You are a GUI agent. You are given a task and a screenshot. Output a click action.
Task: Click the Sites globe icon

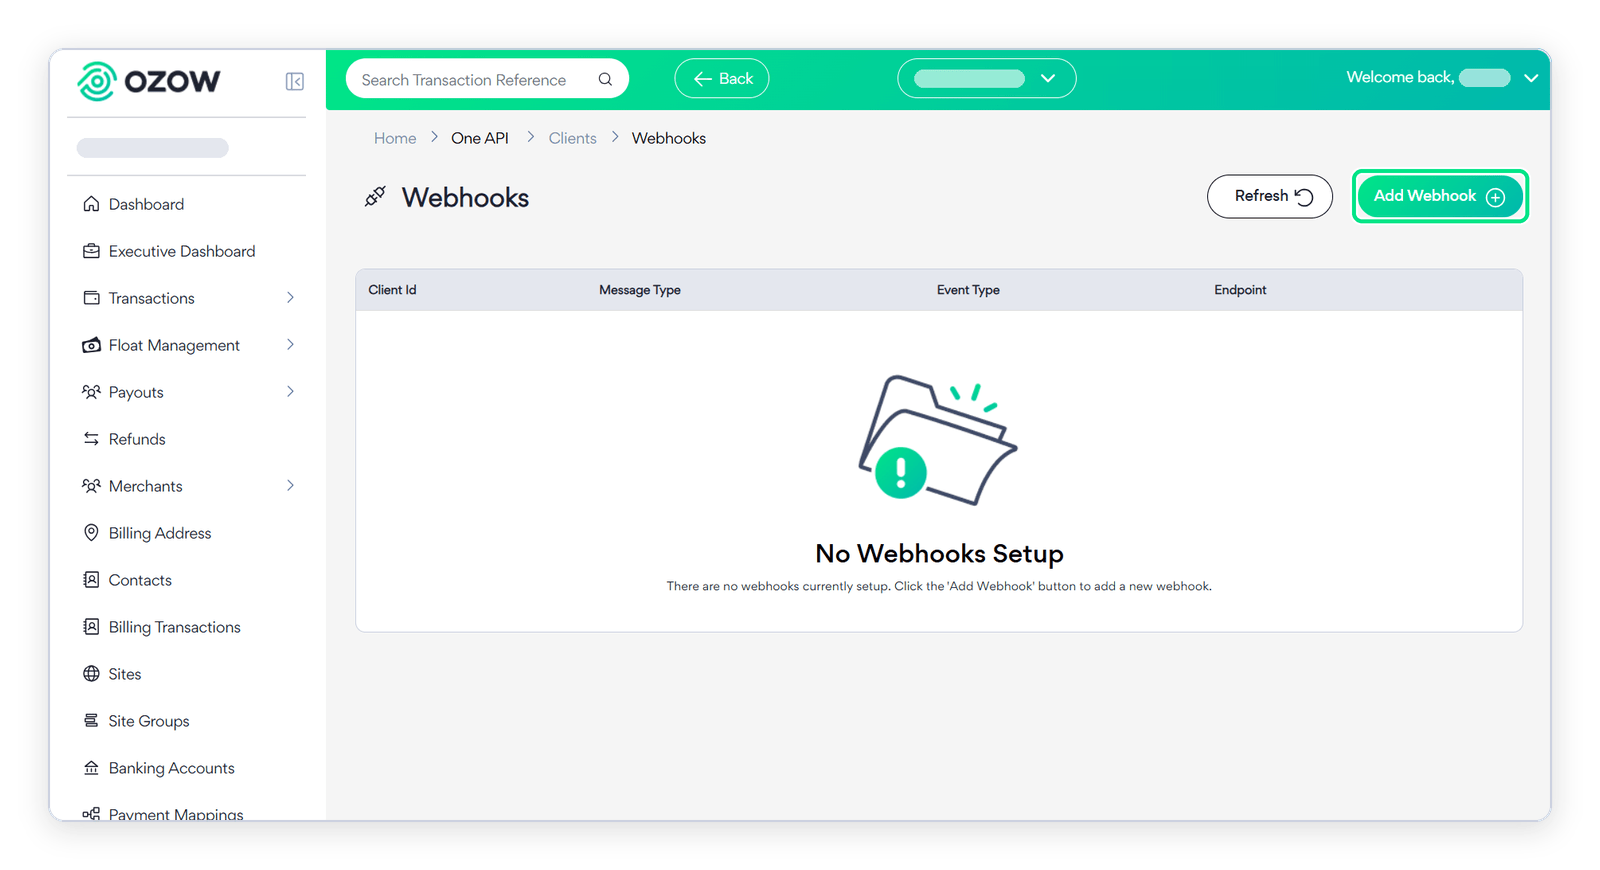(x=91, y=674)
